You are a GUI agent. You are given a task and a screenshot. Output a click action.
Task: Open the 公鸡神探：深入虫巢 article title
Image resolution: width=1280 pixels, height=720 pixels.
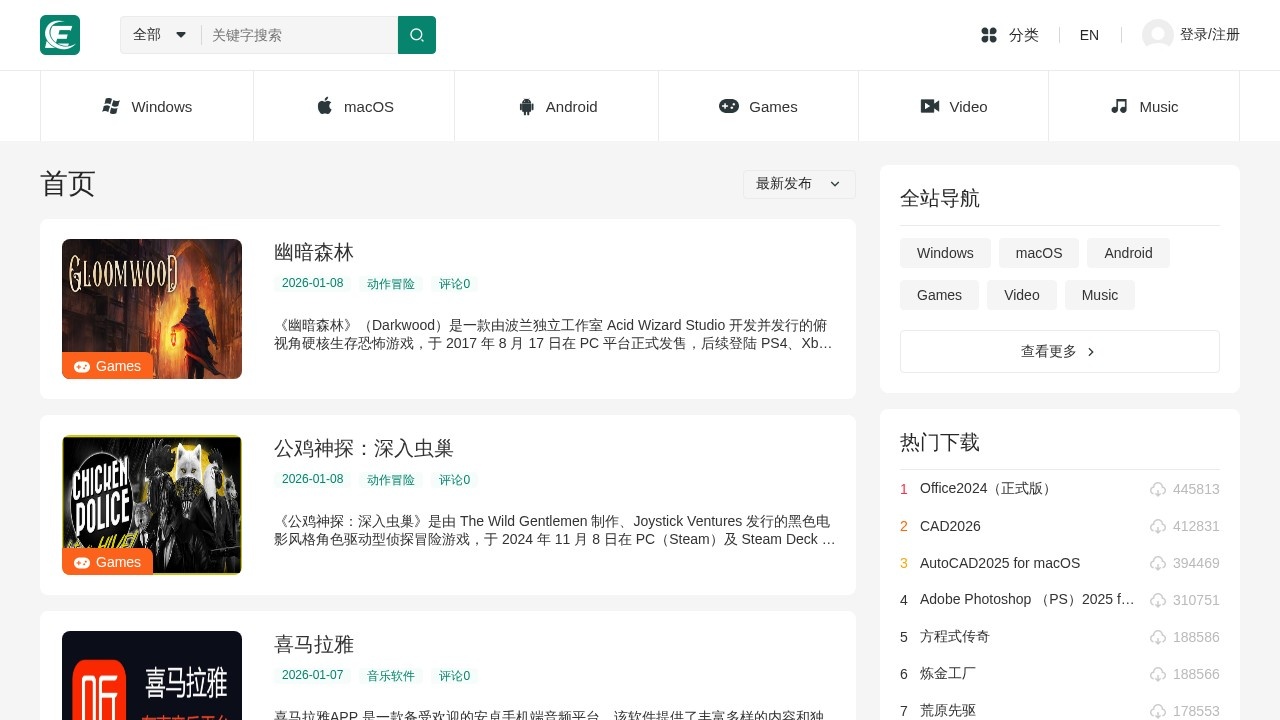coord(364,448)
